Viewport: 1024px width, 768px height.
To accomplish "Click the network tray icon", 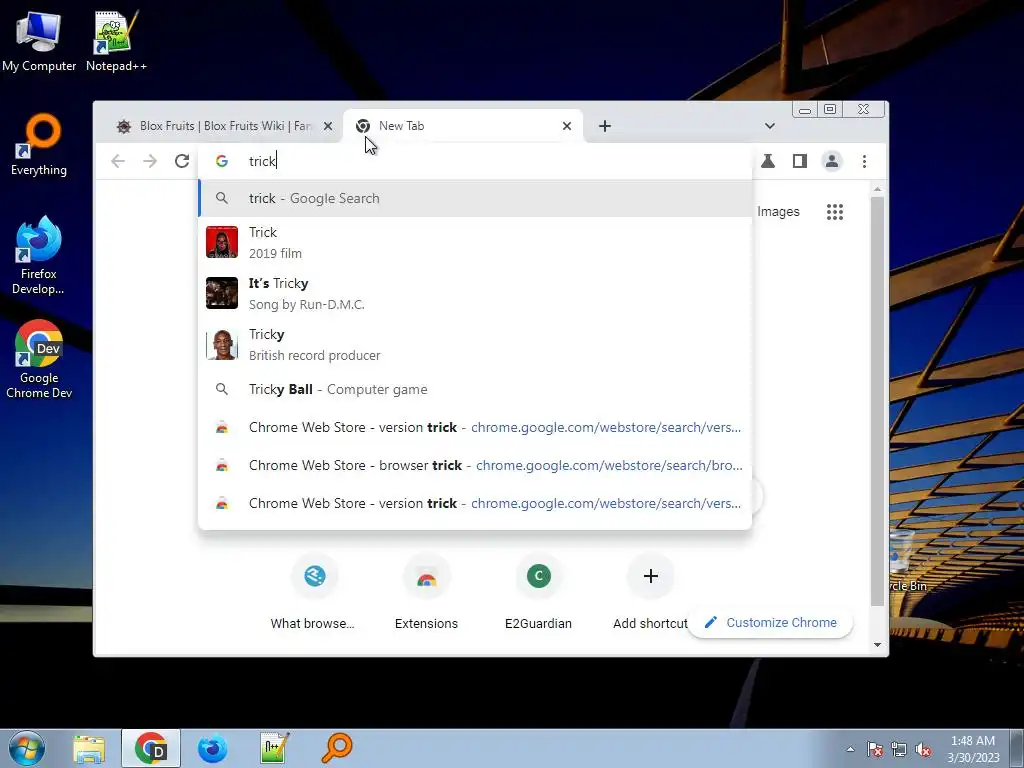I will (x=899, y=749).
